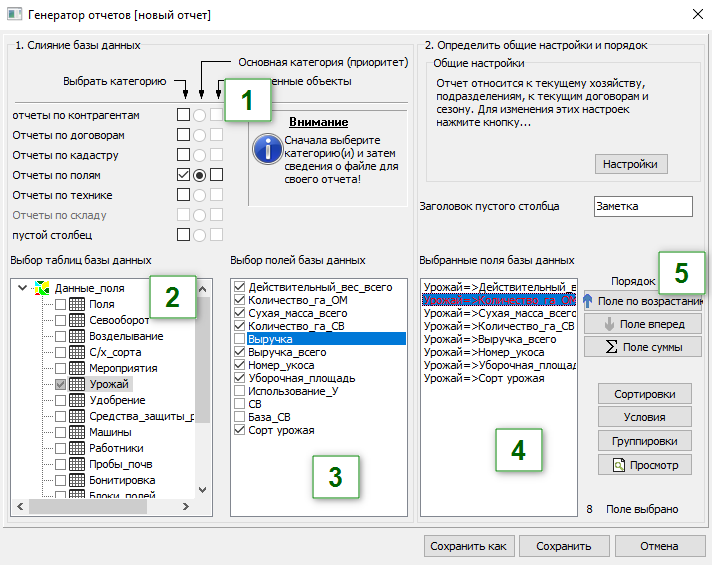
Task: Click the table icon next to Бонитировка
Action: [x=77, y=480]
